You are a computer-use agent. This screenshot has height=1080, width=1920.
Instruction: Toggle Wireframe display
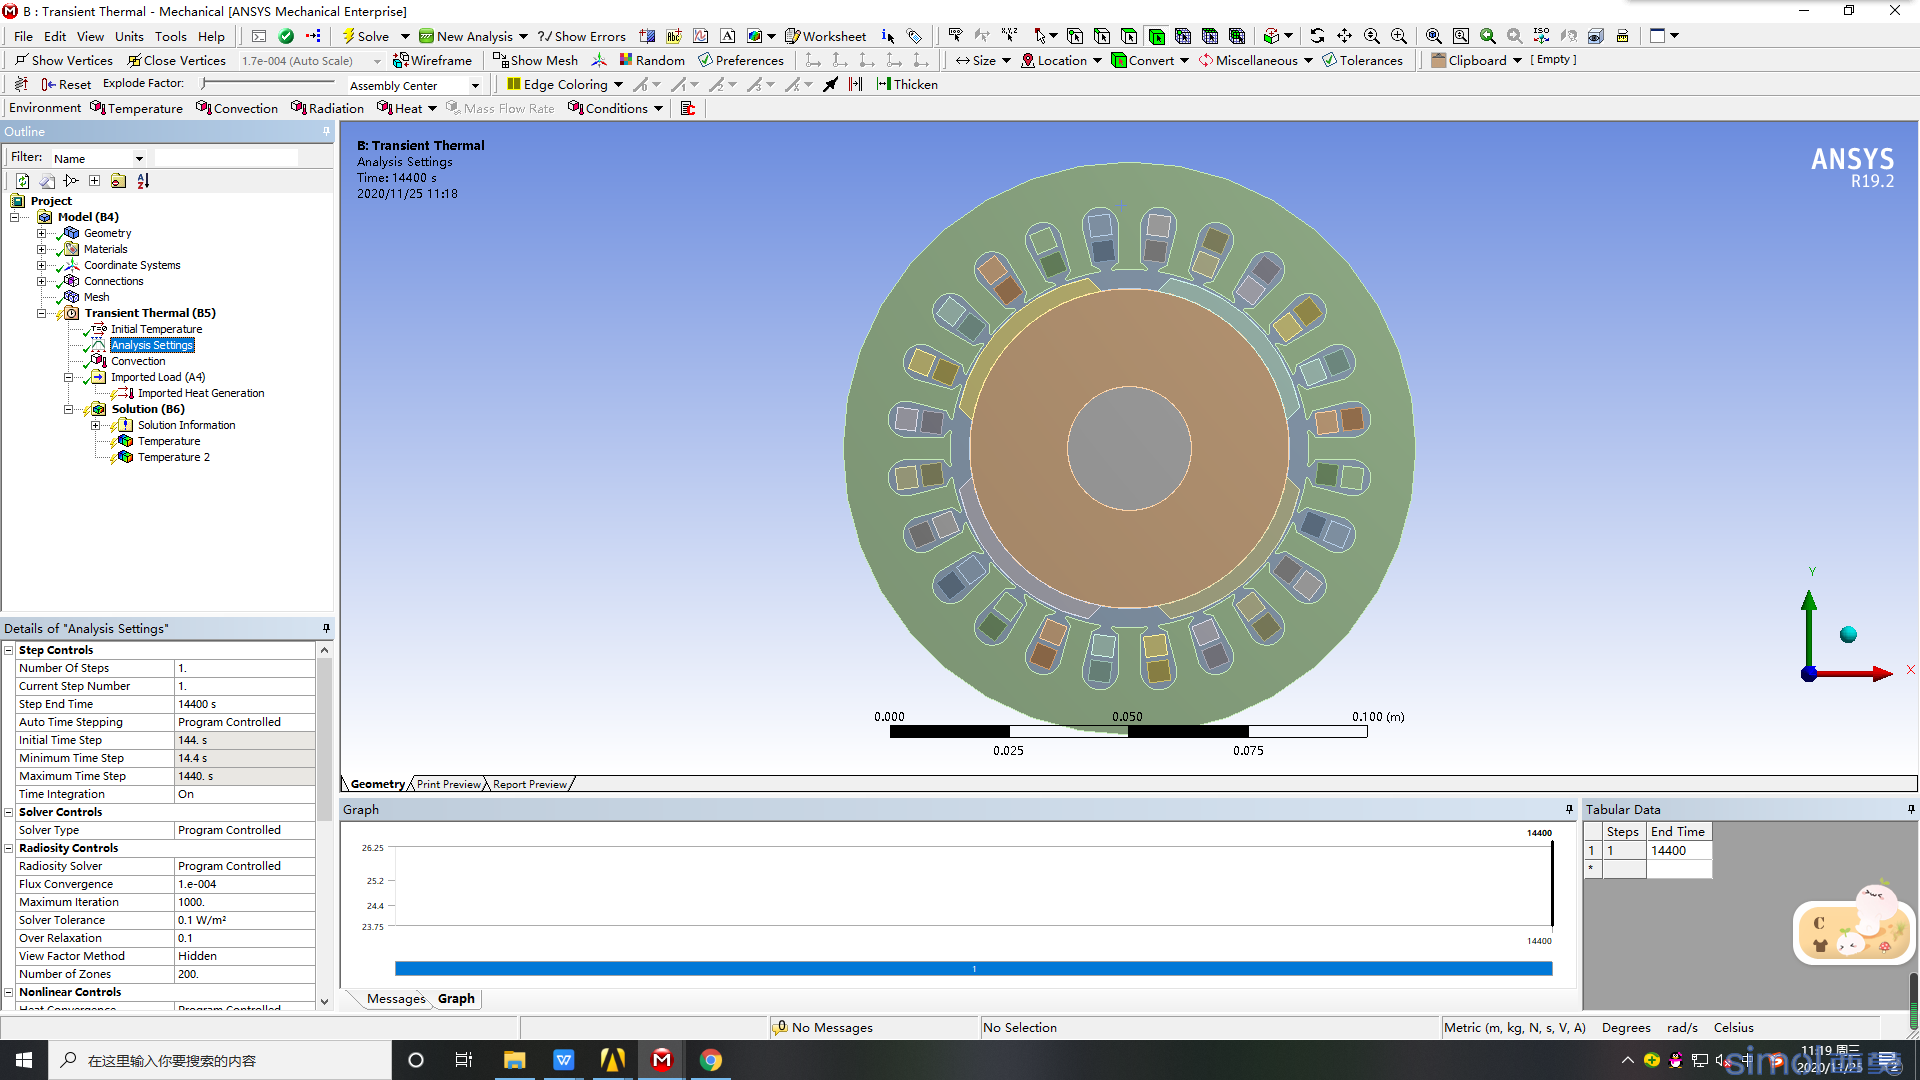point(432,60)
